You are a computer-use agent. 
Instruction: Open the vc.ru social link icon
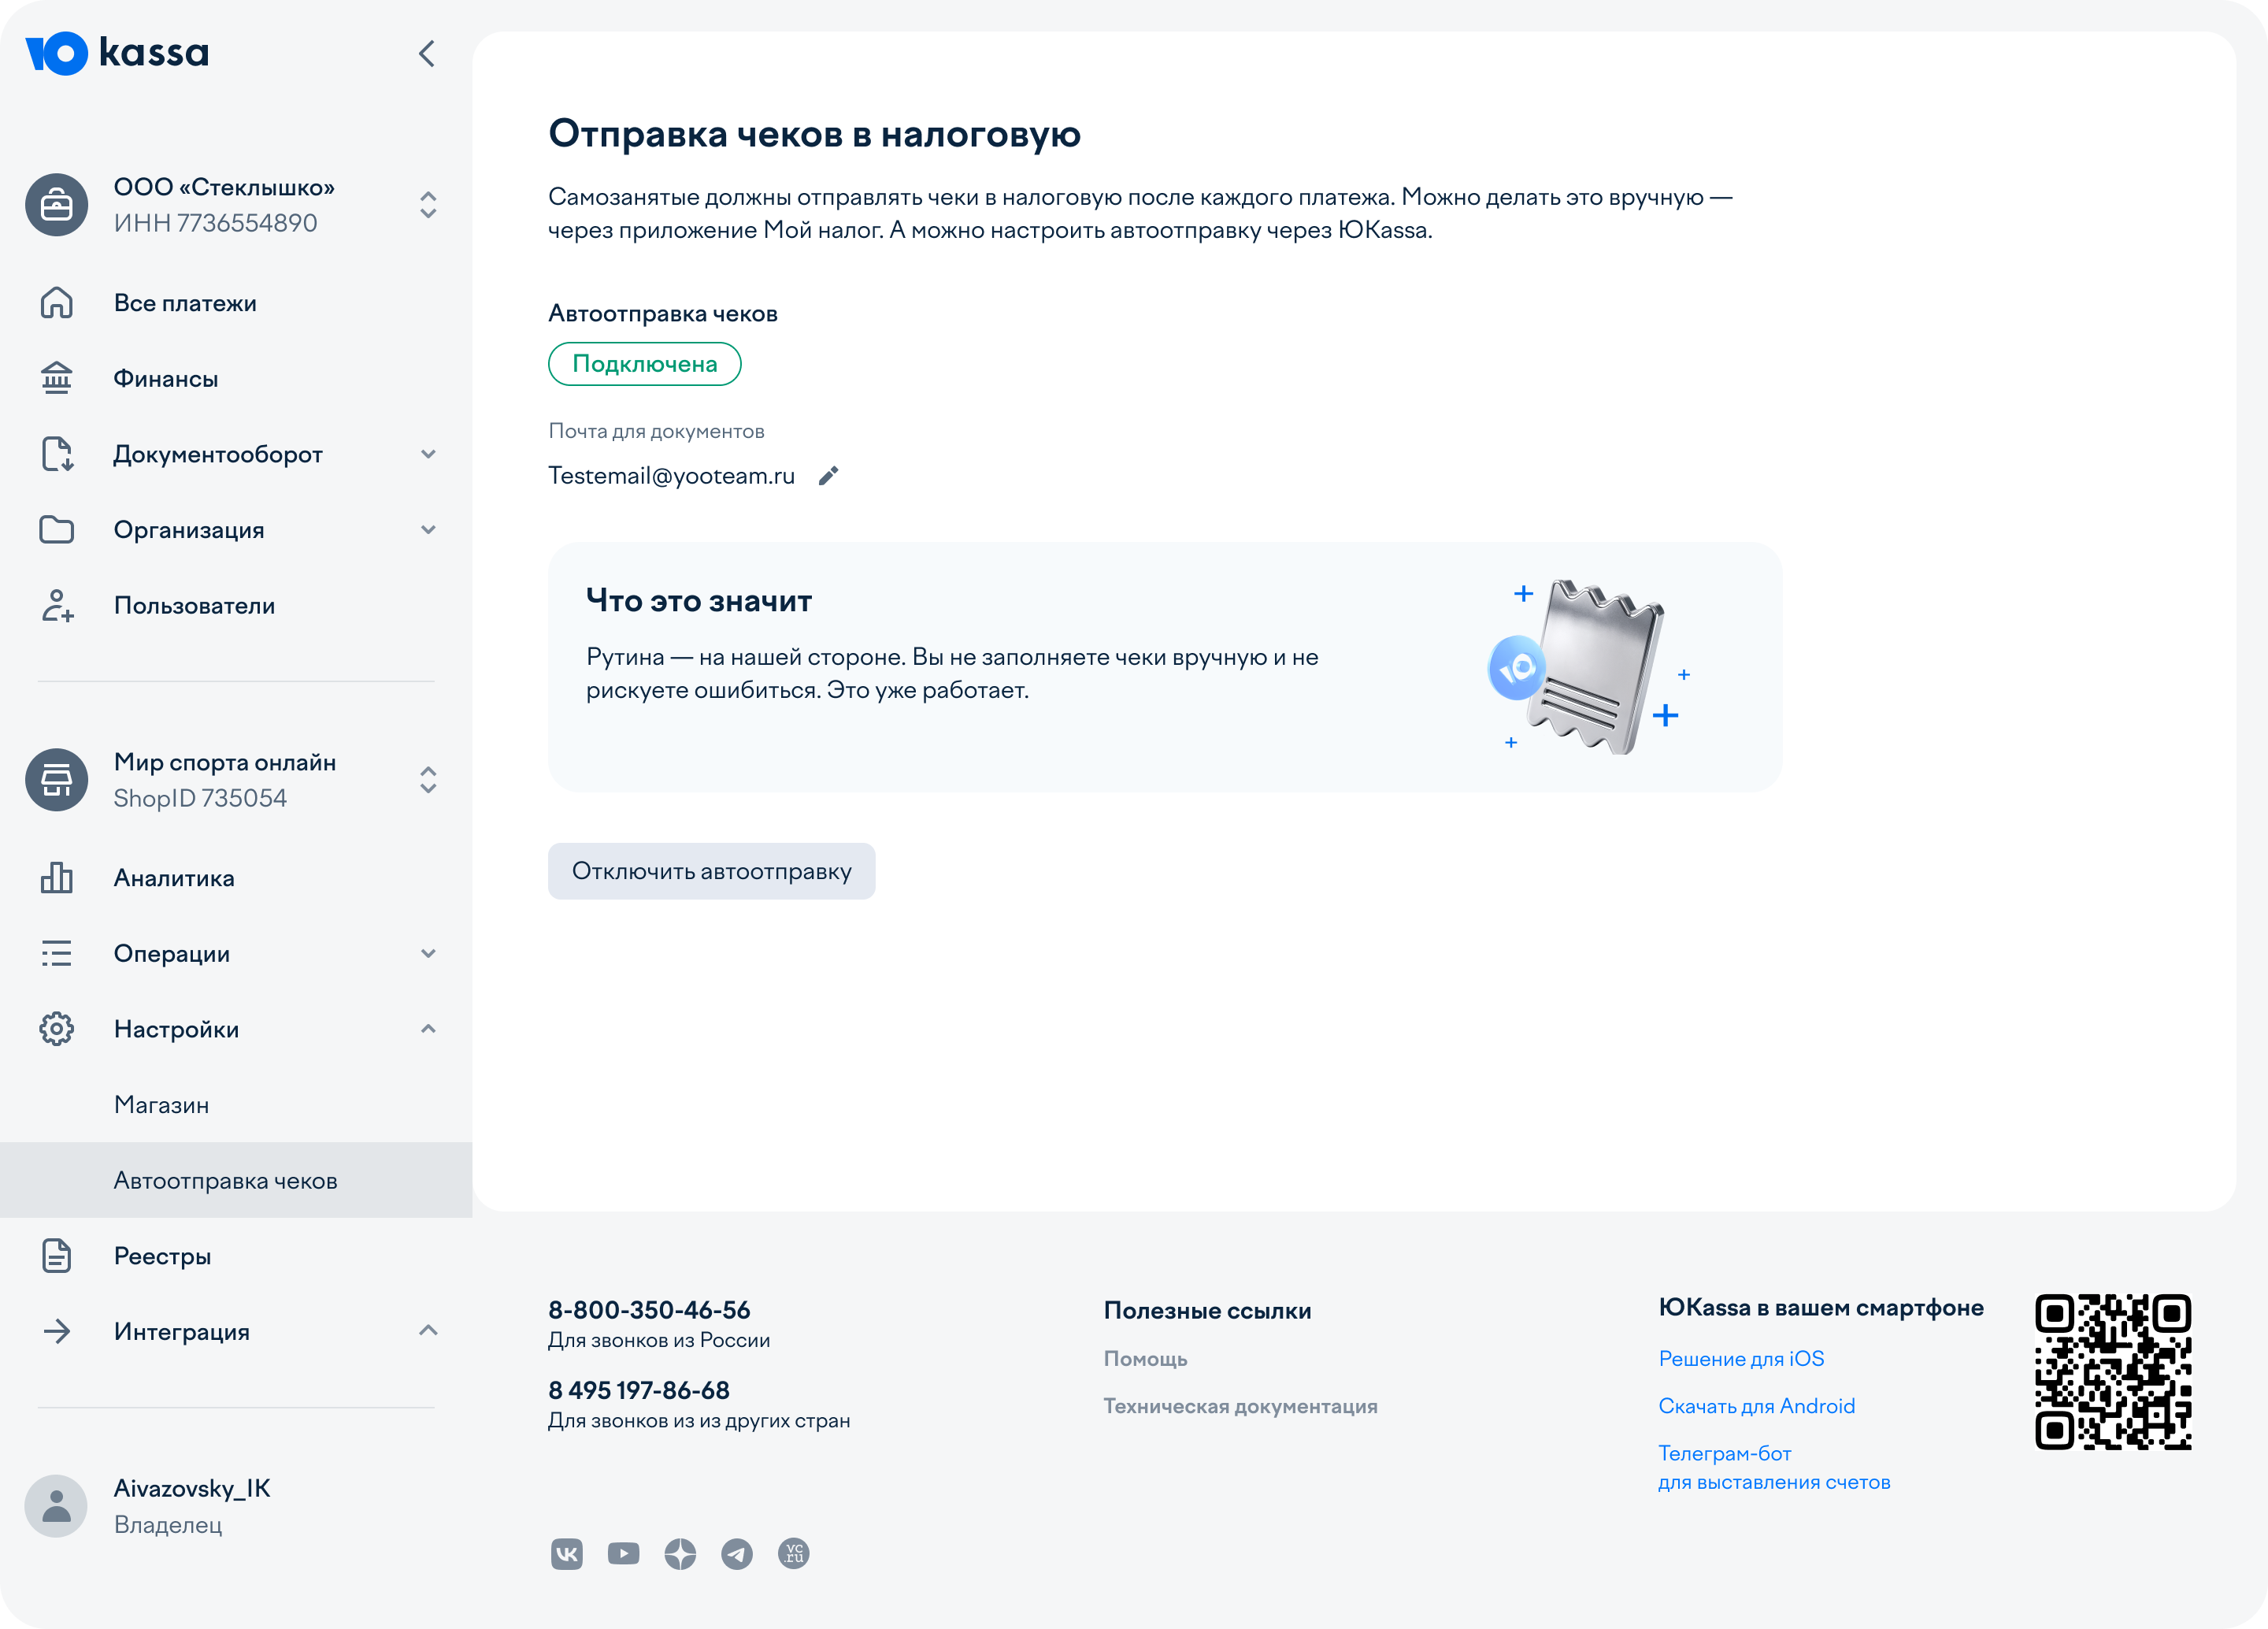pyautogui.click(x=794, y=1554)
